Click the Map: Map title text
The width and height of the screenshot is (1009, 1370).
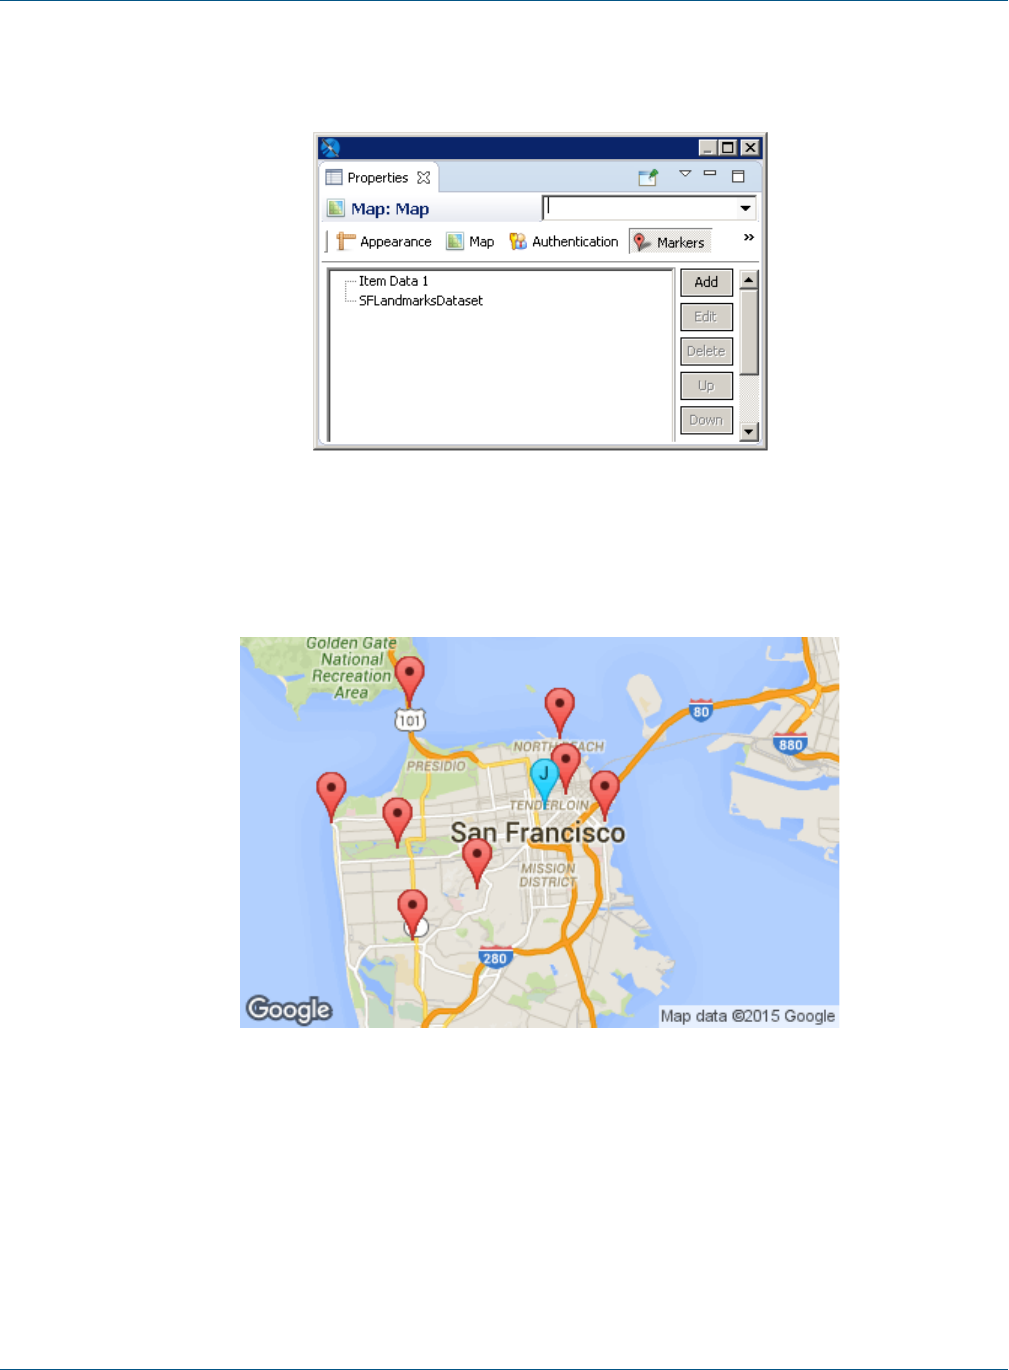390,209
